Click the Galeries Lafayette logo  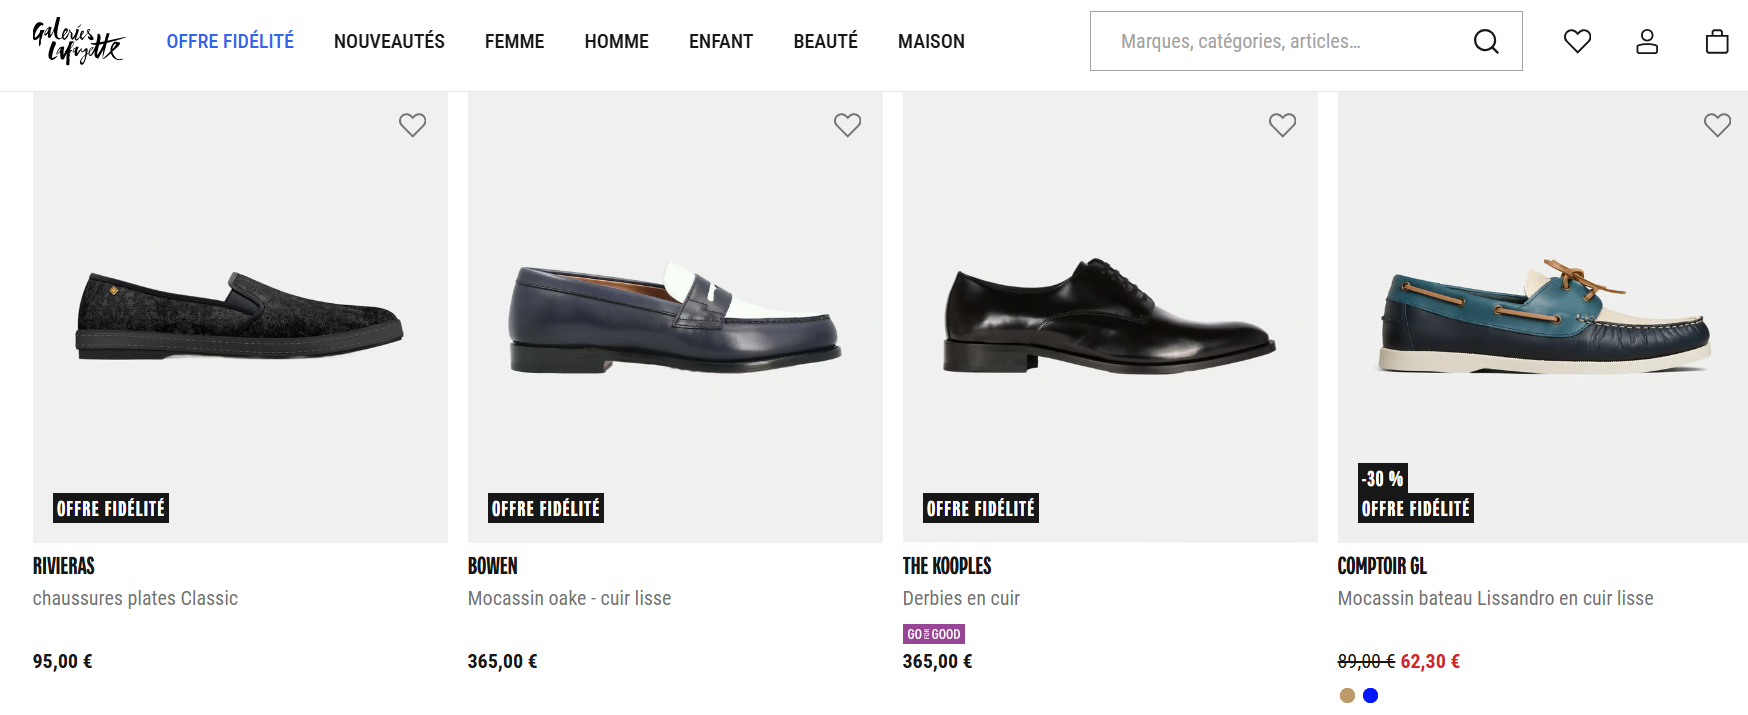pyautogui.click(x=77, y=41)
